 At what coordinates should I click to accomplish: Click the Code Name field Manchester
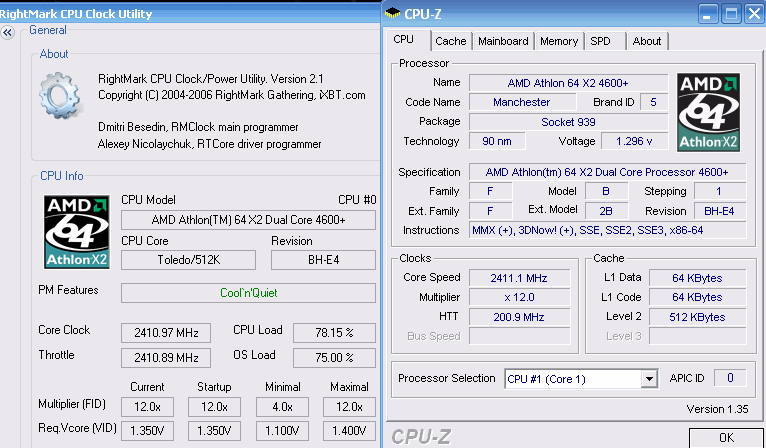(522, 102)
